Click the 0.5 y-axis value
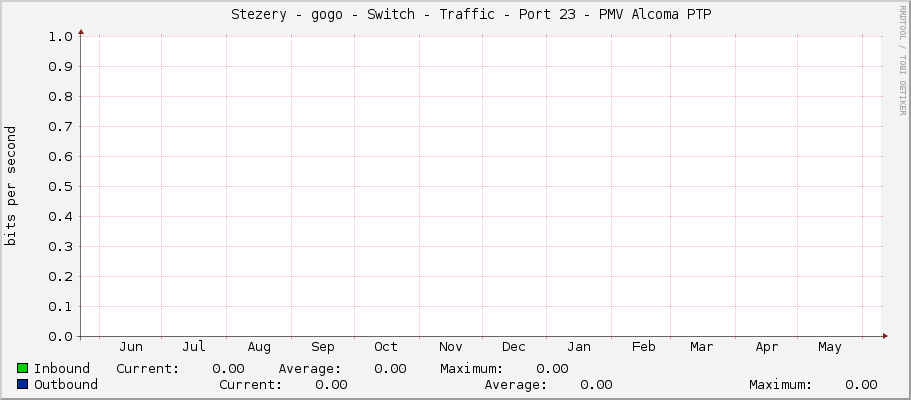The width and height of the screenshot is (911, 400). tap(60, 187)
